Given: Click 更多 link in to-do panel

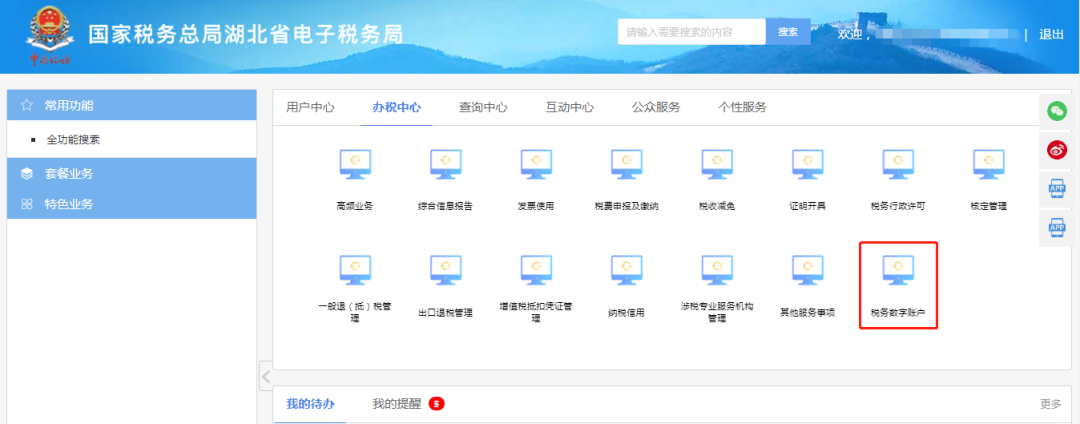Looking at the screenshot, I should coord(1050,404).
